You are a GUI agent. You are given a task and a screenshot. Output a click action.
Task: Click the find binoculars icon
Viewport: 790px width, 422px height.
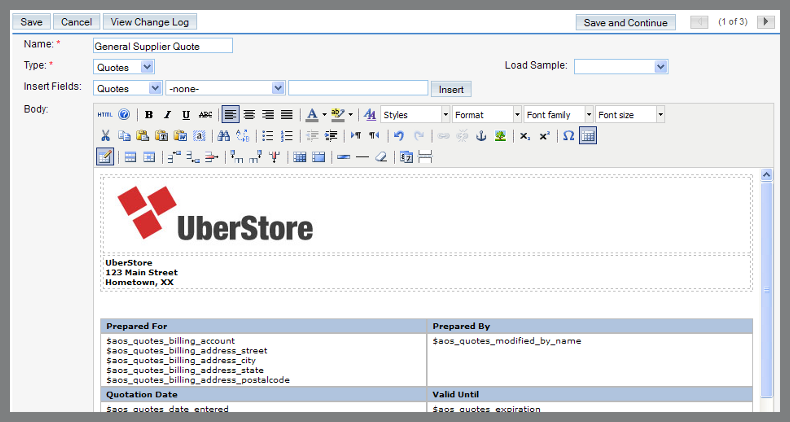pyautogui.click(x=224, y=136)
